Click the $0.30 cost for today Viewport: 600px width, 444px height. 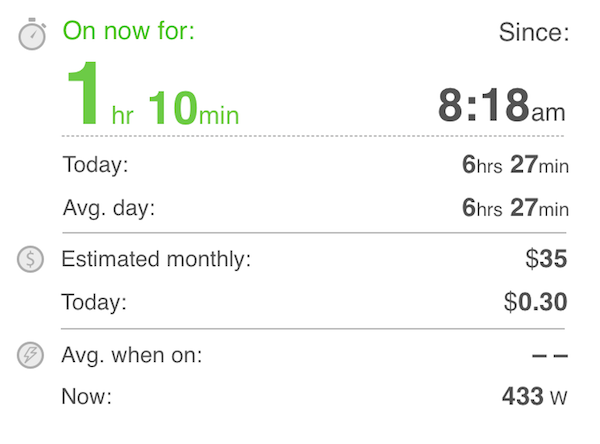pos(536,302)
